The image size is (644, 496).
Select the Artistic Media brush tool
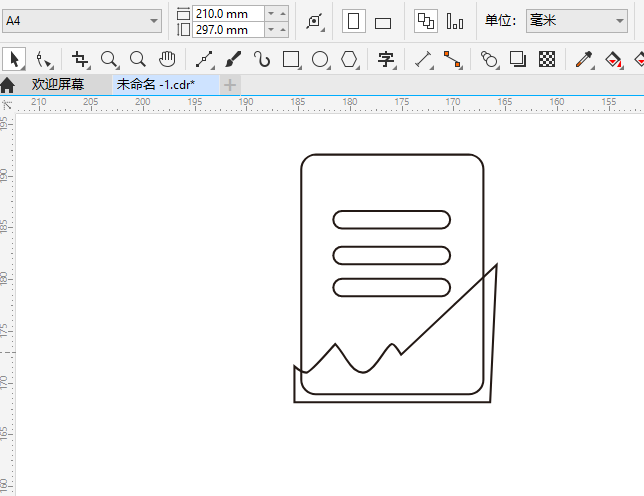click(233, 60)
